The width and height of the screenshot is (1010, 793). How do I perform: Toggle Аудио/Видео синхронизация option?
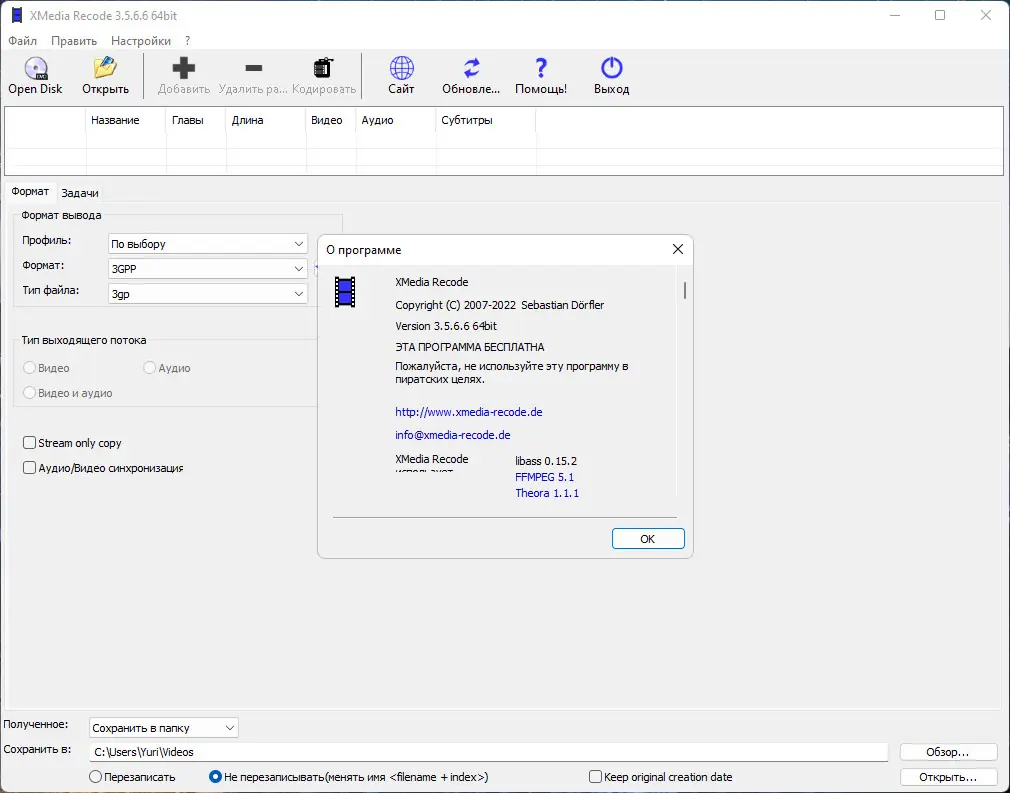[x=29, y=467]
